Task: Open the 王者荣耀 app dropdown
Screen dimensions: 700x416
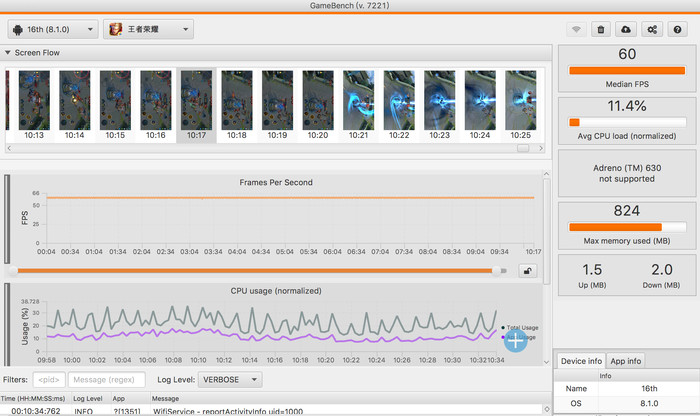Action: coord(148,29)
